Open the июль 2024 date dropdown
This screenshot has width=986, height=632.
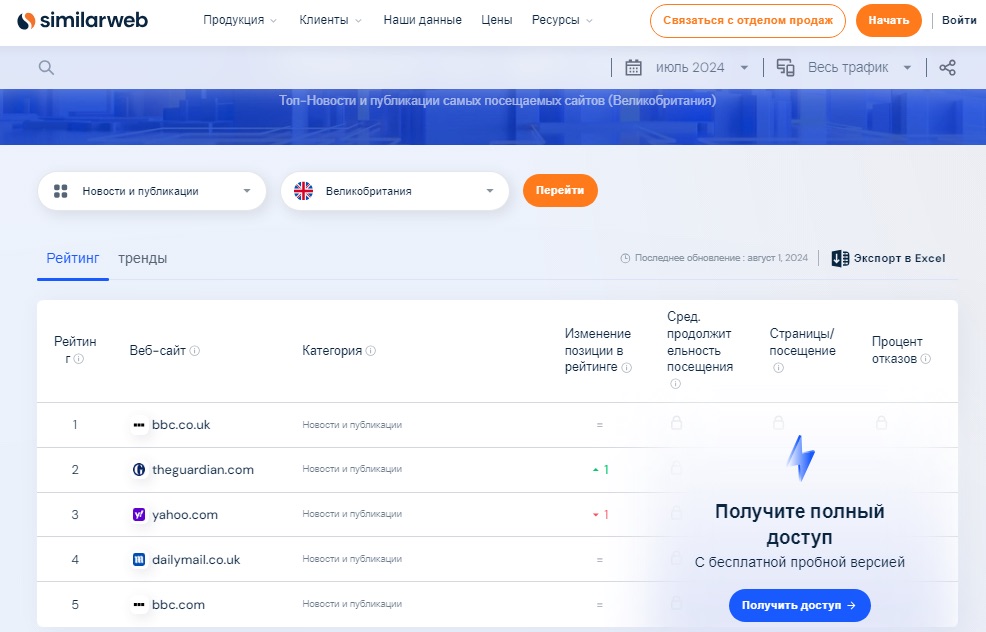pyautogui.click(x=702, y=67)
